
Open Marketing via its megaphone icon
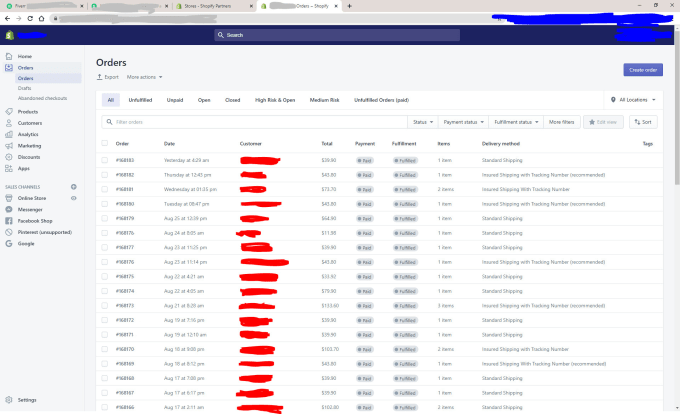(9, 146)
